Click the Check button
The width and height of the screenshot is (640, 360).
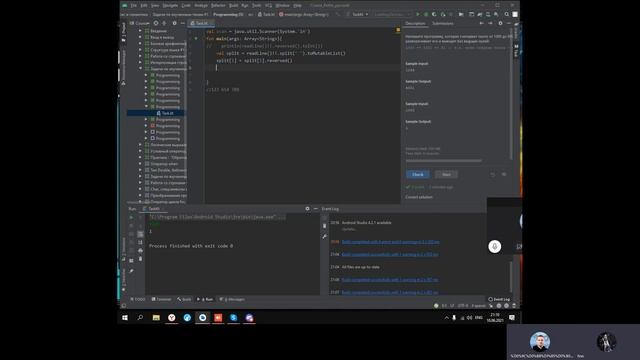[x=418, y=174]
